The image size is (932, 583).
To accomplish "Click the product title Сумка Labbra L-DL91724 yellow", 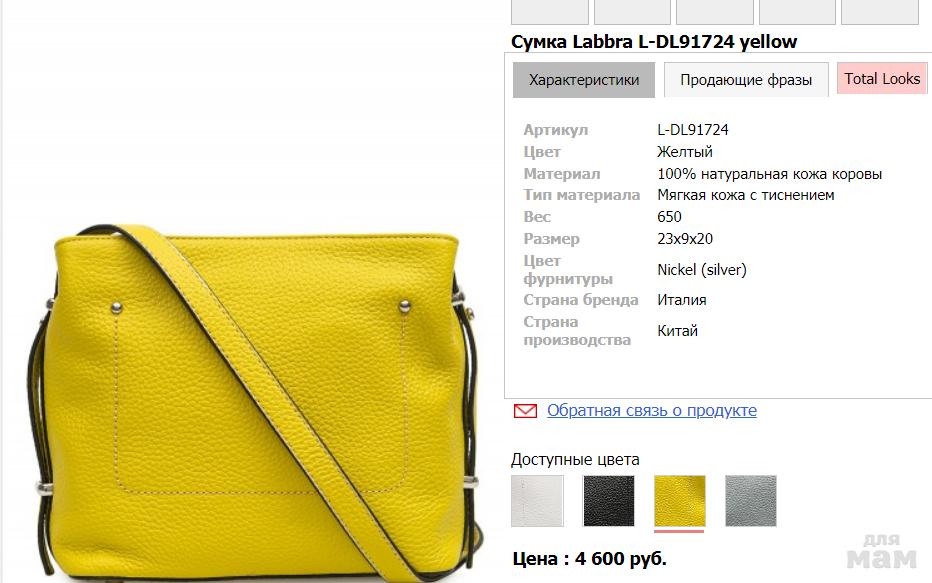I will pyautogui.click(x=654, y=42).
